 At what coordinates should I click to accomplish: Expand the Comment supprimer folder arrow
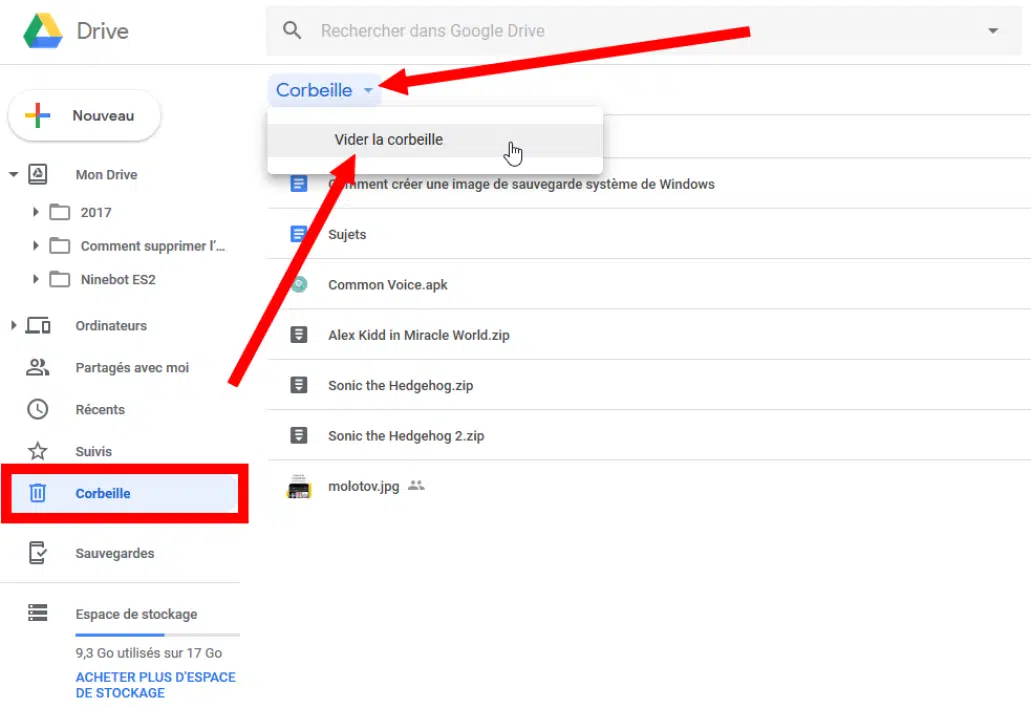[x=36, y=245]
